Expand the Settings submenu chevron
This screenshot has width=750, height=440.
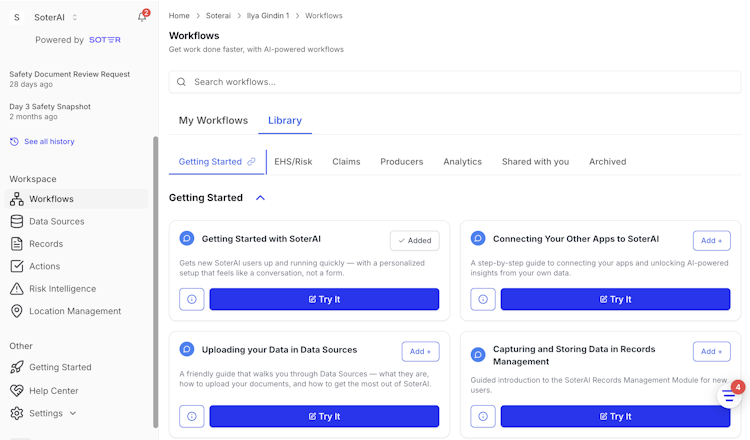(x=73, y=413)
